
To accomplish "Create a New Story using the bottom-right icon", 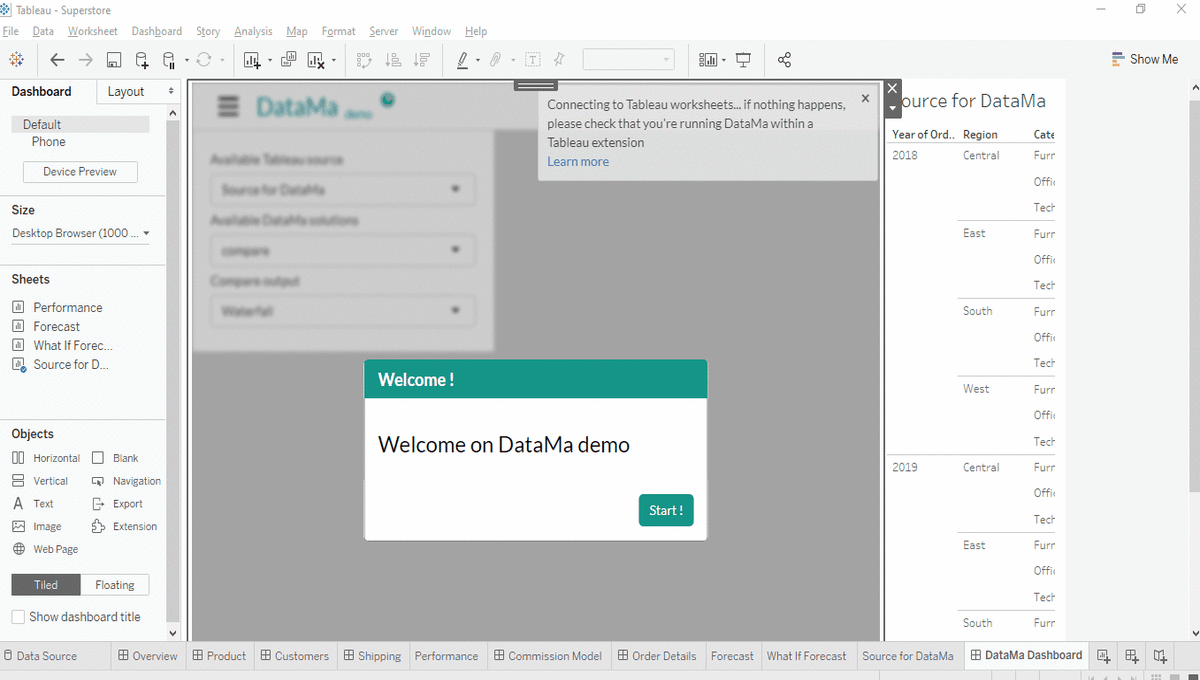I will (x=1159, y=655).
